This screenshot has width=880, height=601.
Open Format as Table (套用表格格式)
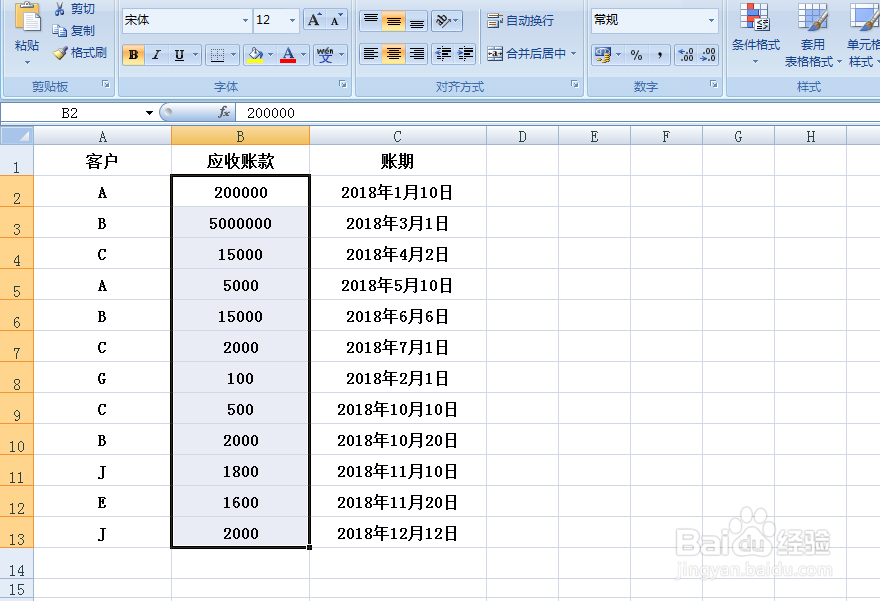[x=812, y=35]
